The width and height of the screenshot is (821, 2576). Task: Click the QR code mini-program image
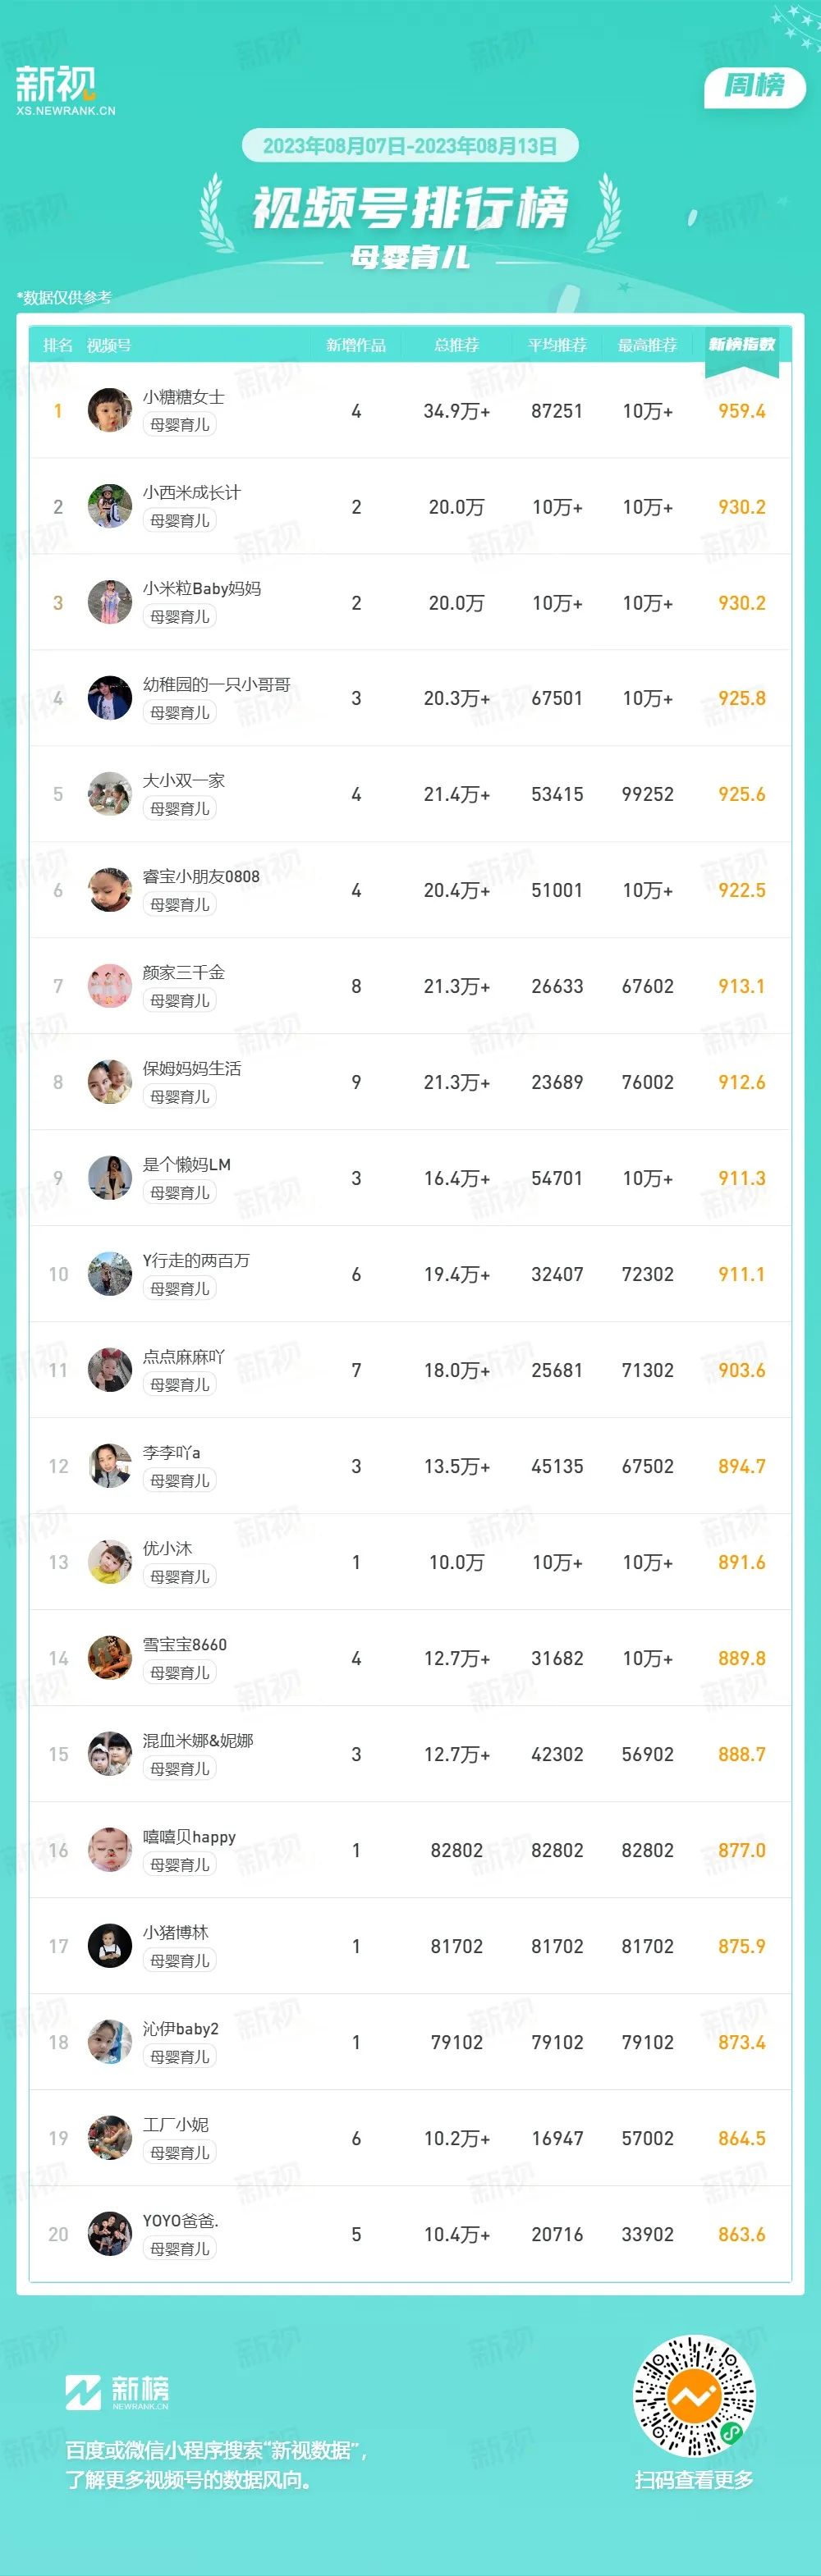tap(694, 2395)
